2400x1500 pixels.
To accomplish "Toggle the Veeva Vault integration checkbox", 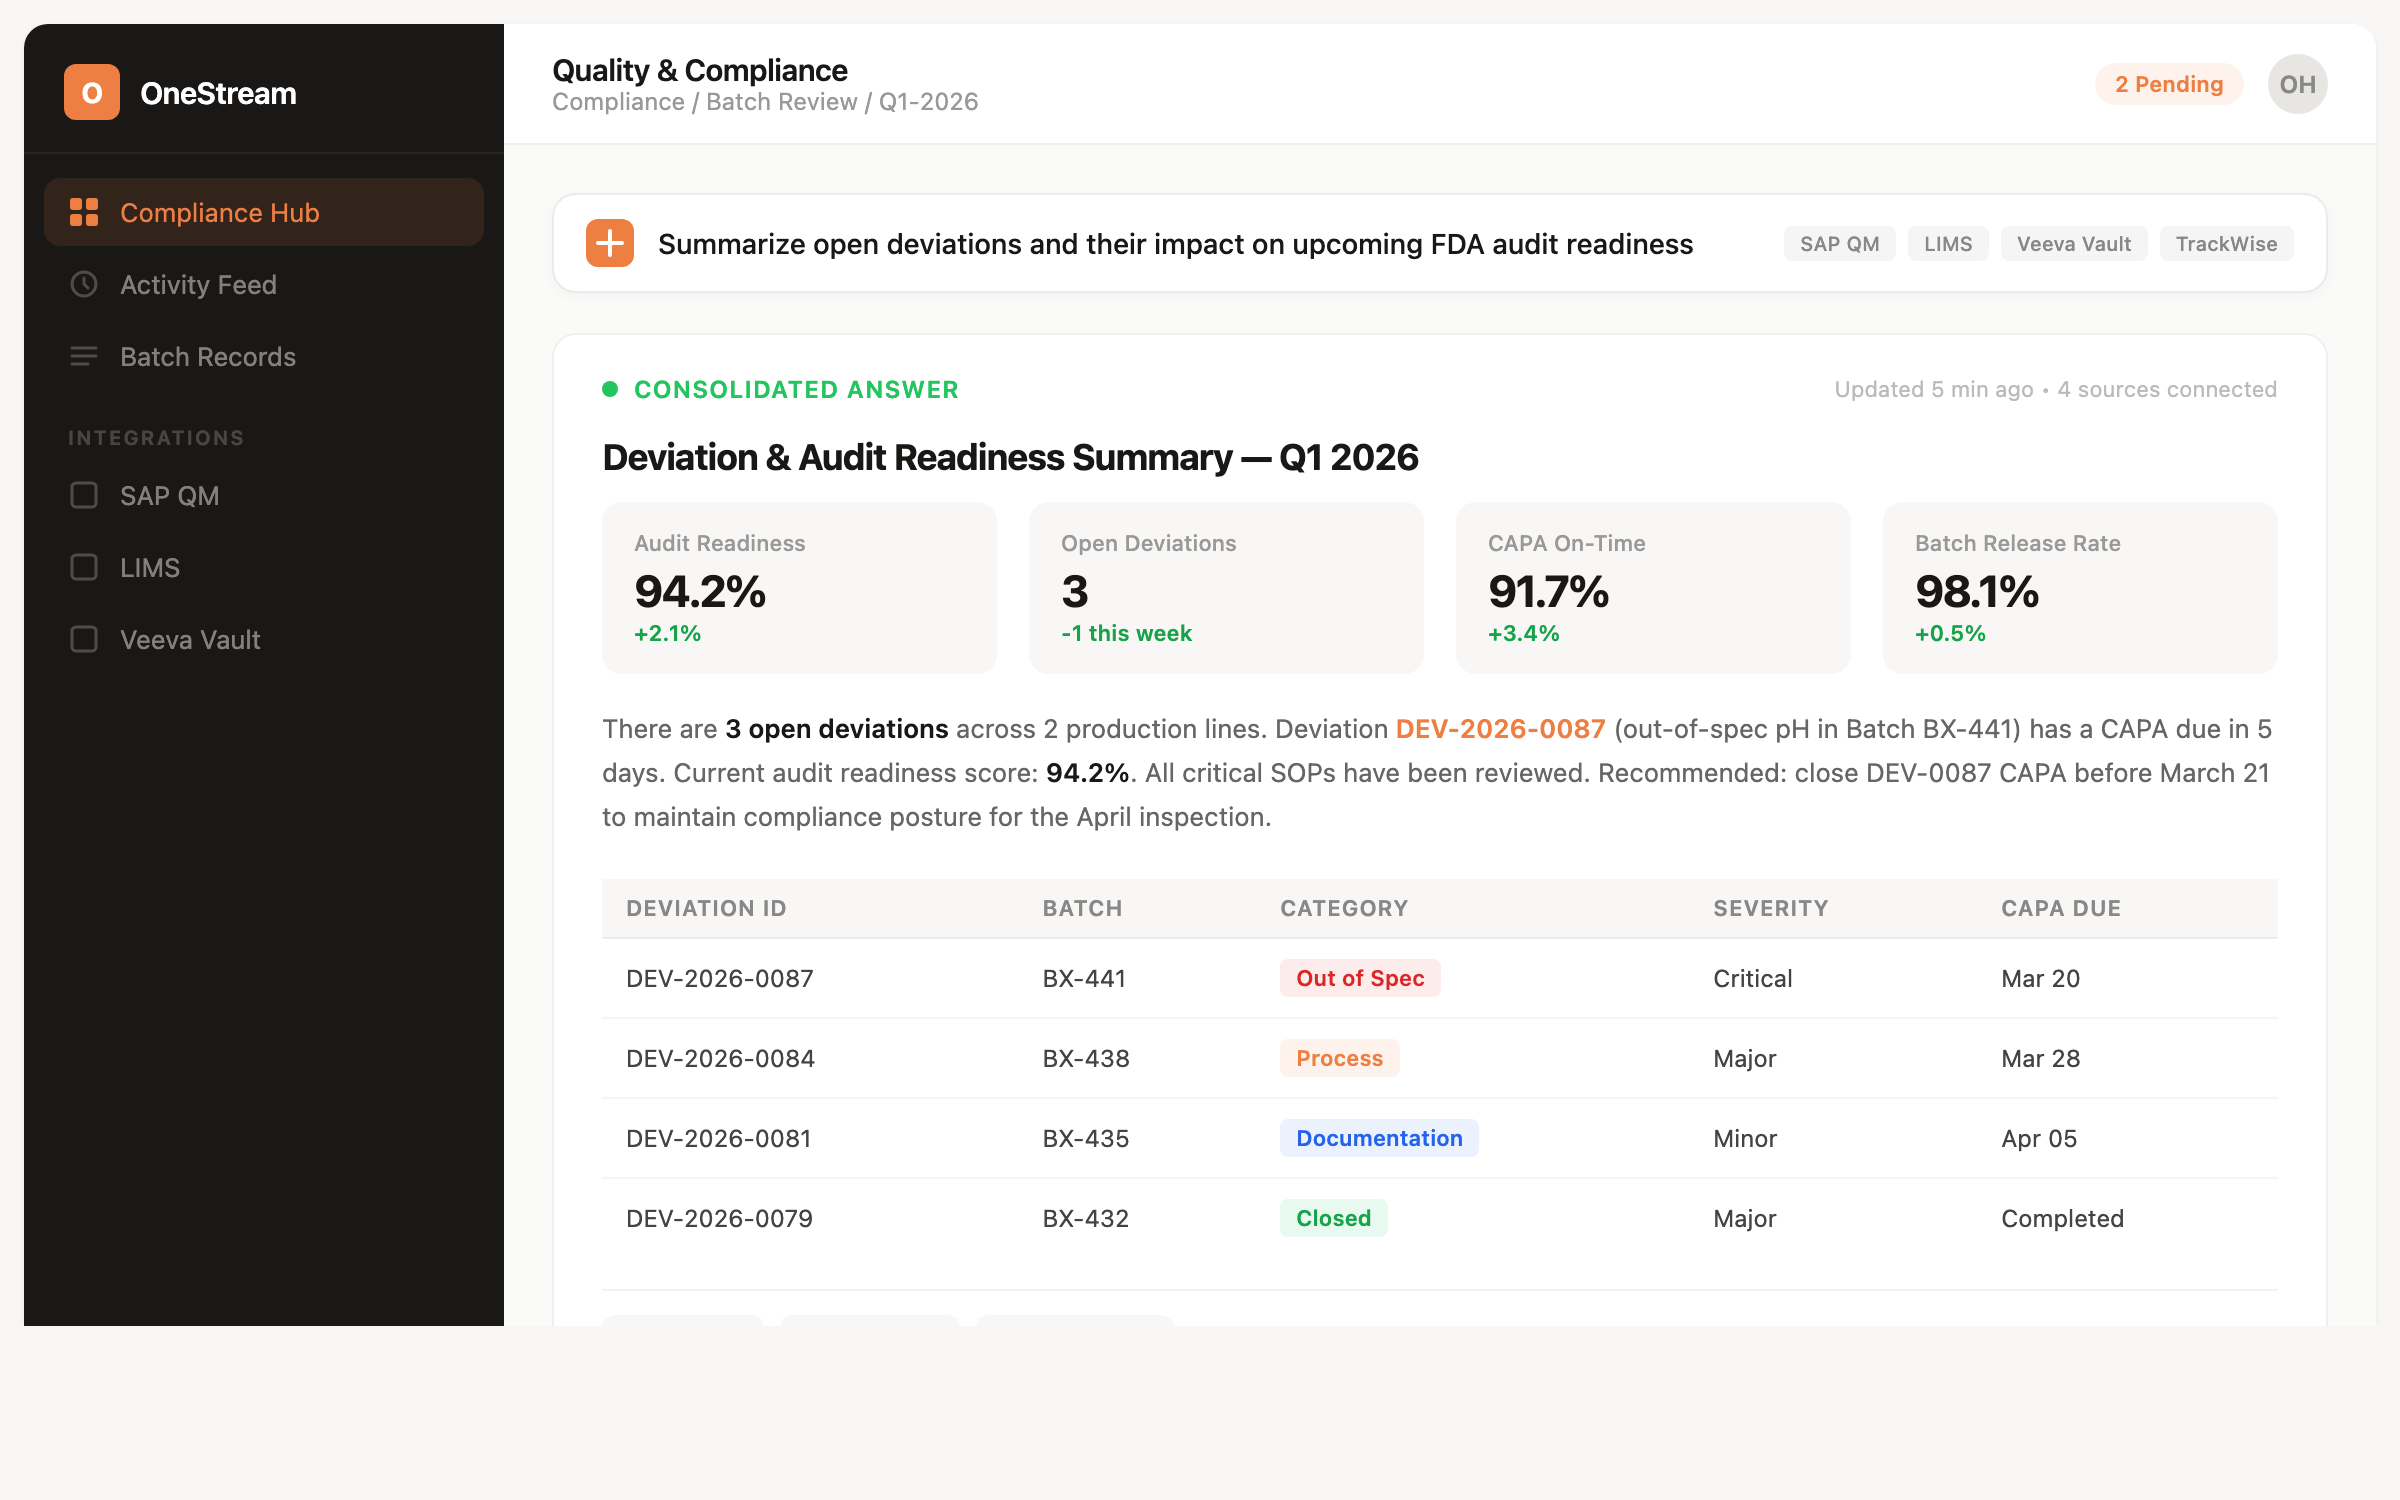I will (x=84, y=639).
